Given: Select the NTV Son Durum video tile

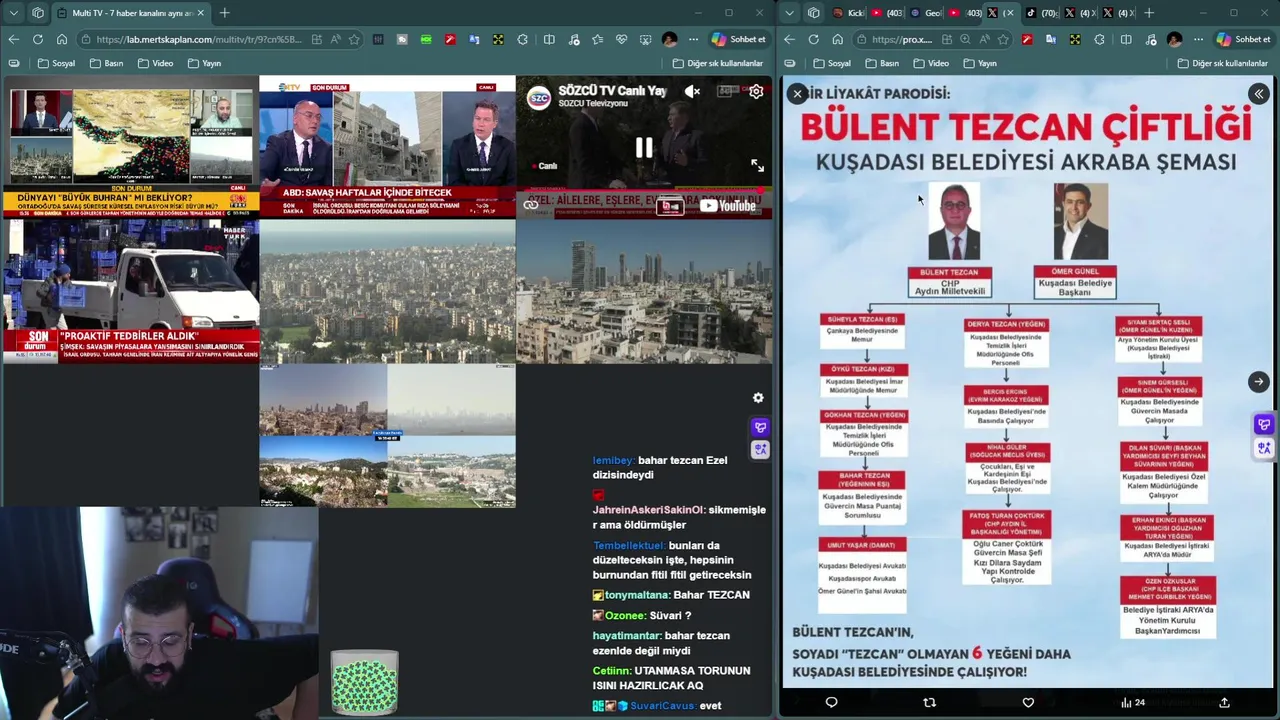Looking at the screenshot, I should [x=387, y=147].
